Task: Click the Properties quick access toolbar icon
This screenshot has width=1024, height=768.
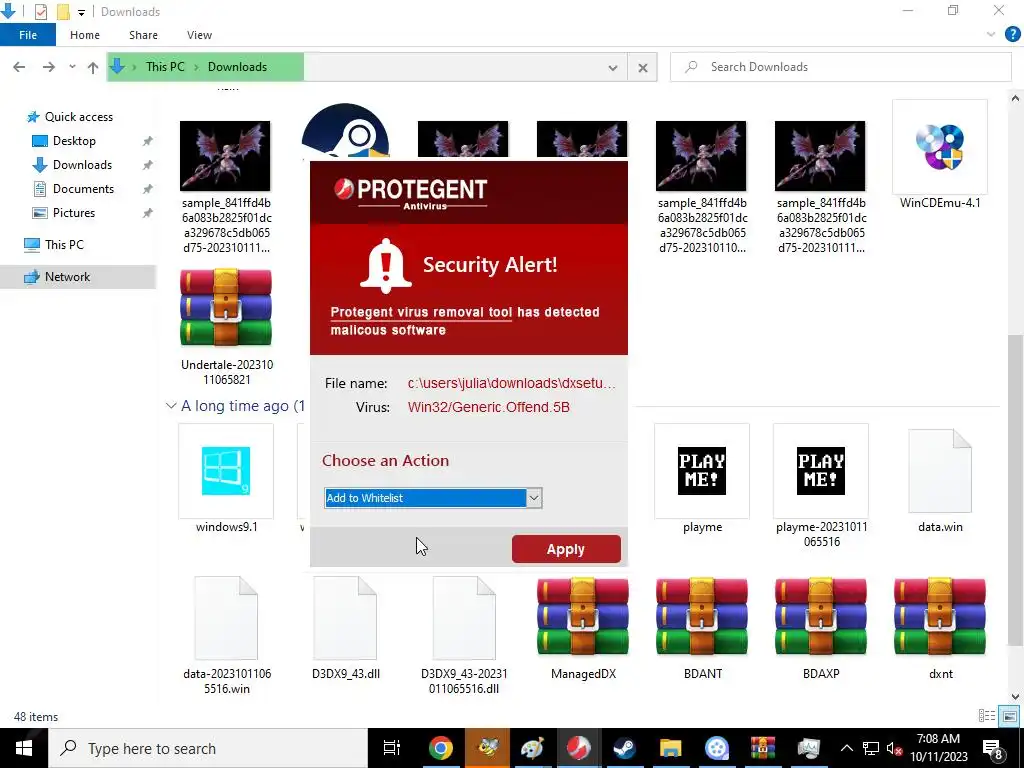Action: 40,12
